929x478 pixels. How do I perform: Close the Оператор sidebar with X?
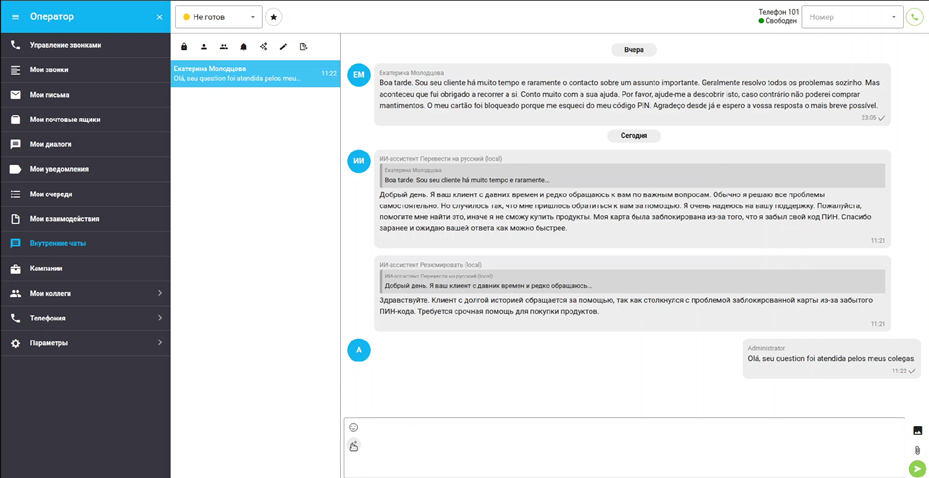(x=159, y=17)
